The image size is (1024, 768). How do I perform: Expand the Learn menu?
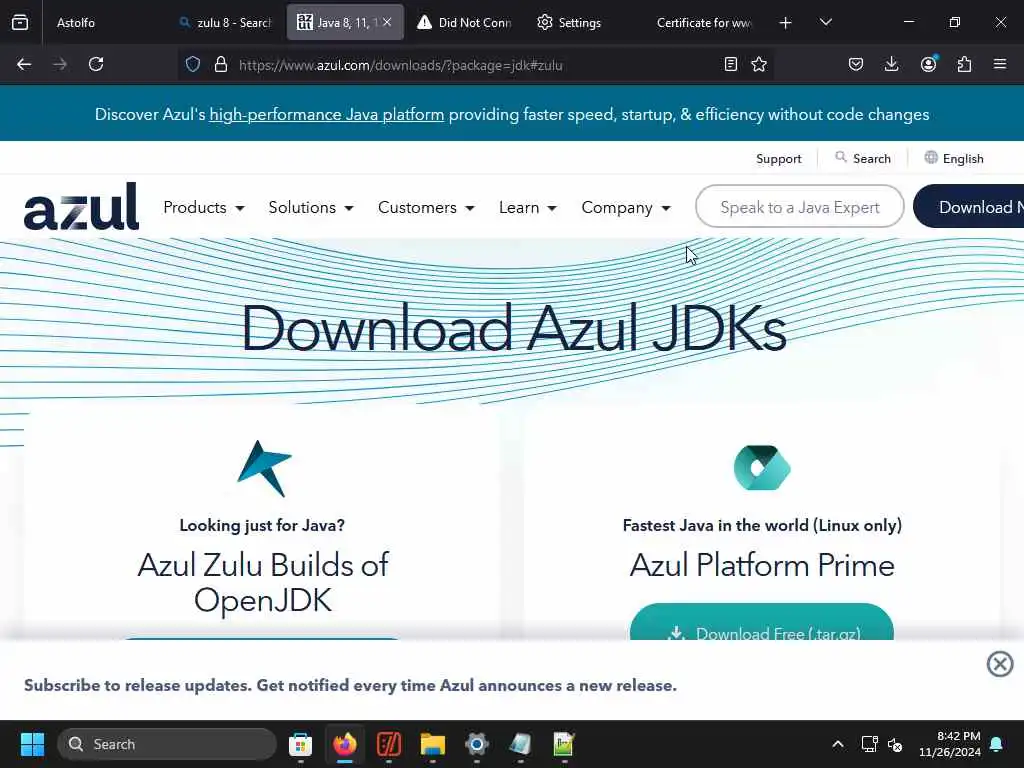[528, 208]
